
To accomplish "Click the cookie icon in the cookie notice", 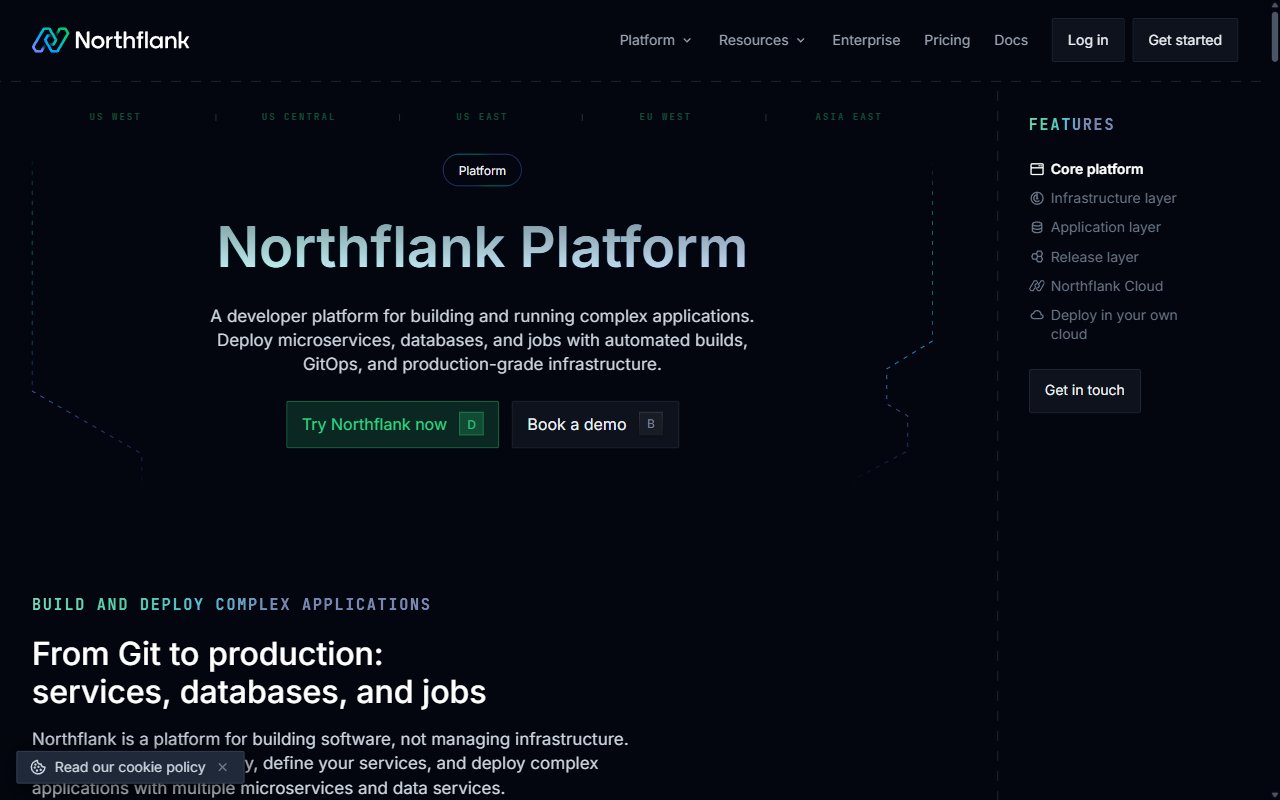I will point(38,767).
